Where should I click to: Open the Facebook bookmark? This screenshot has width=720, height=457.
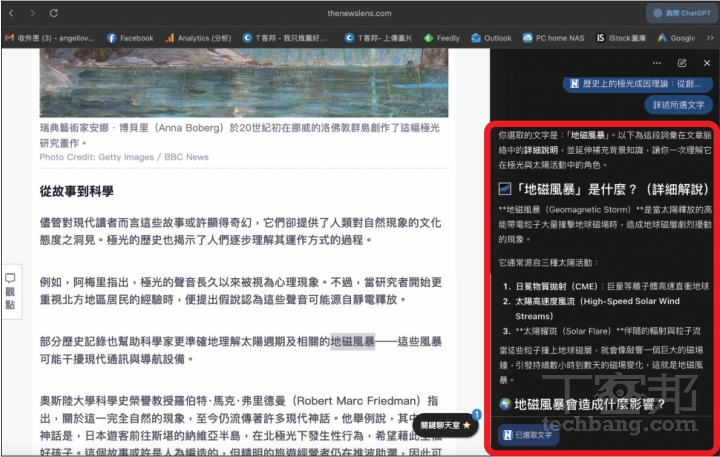click(x=130, y=38)
